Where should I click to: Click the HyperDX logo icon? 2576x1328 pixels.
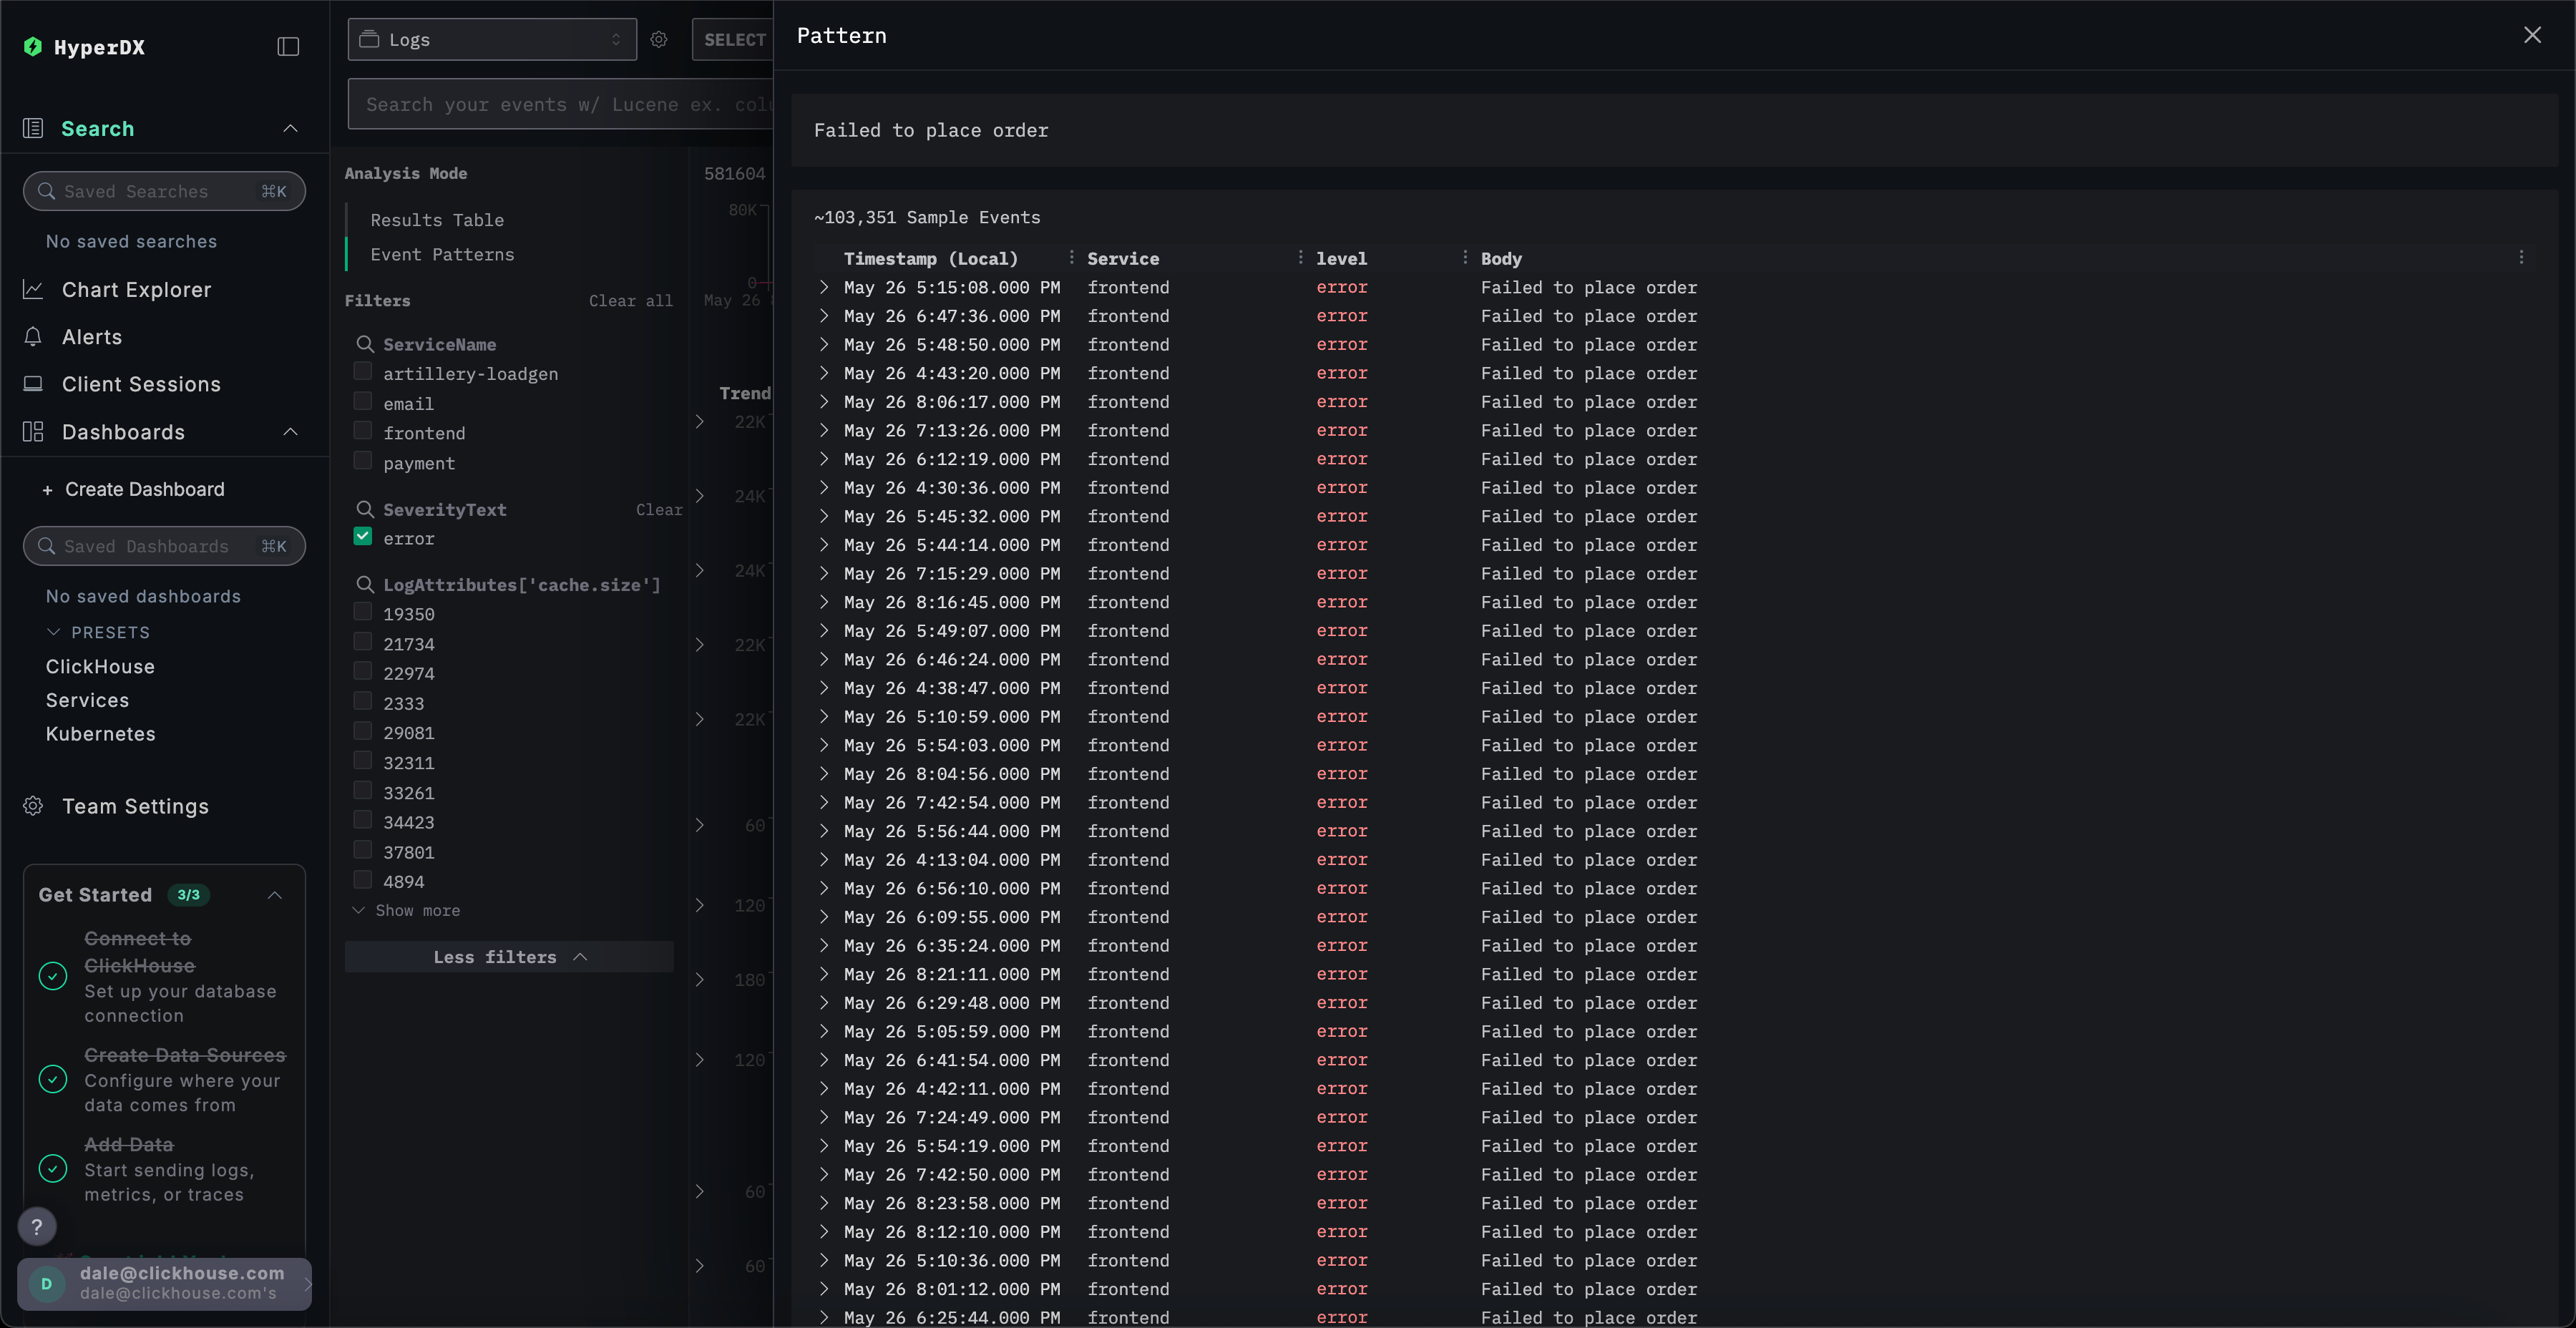click(33, 46)
